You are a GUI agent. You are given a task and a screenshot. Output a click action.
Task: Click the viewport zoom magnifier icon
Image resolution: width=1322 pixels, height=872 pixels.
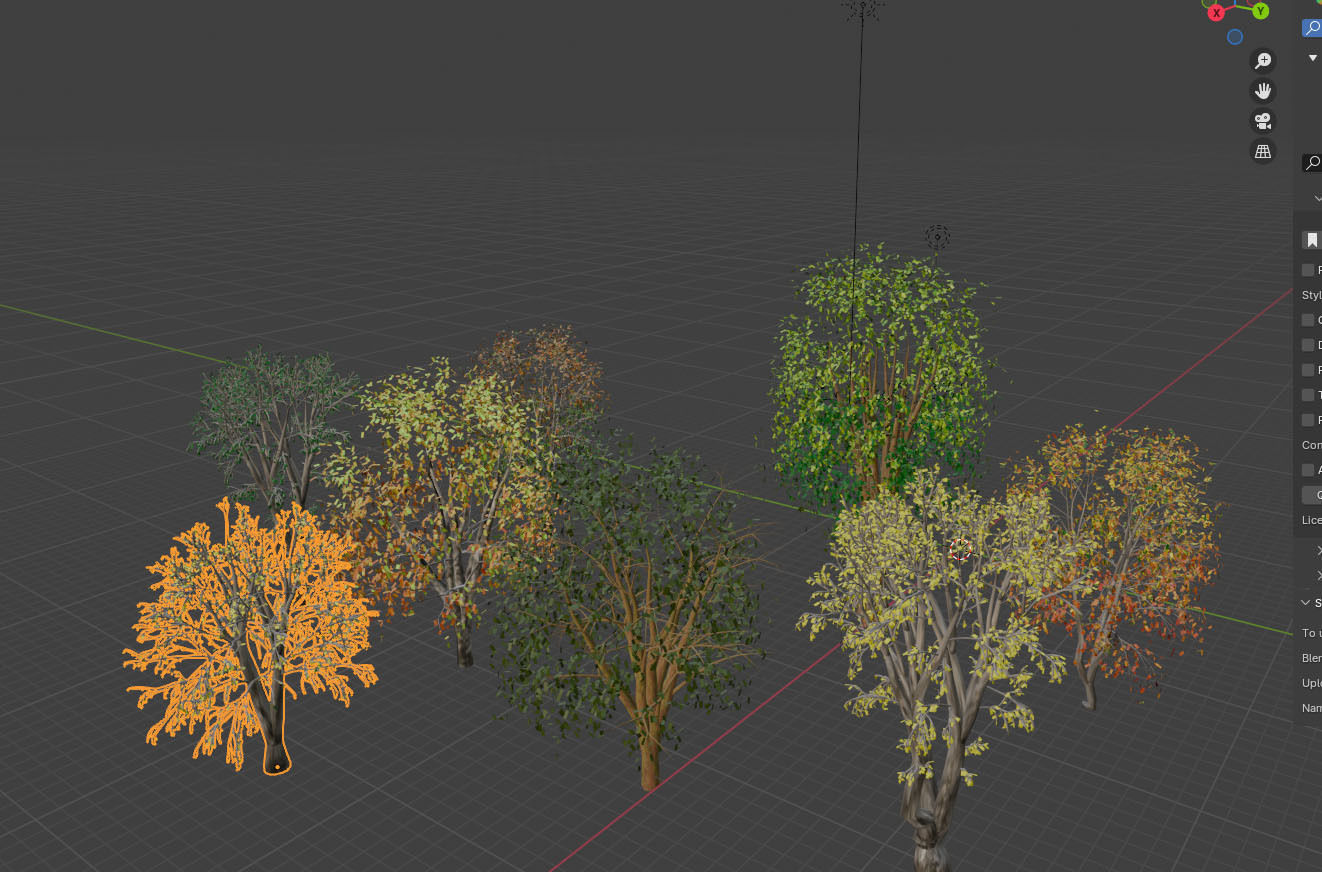(1263, 61)
